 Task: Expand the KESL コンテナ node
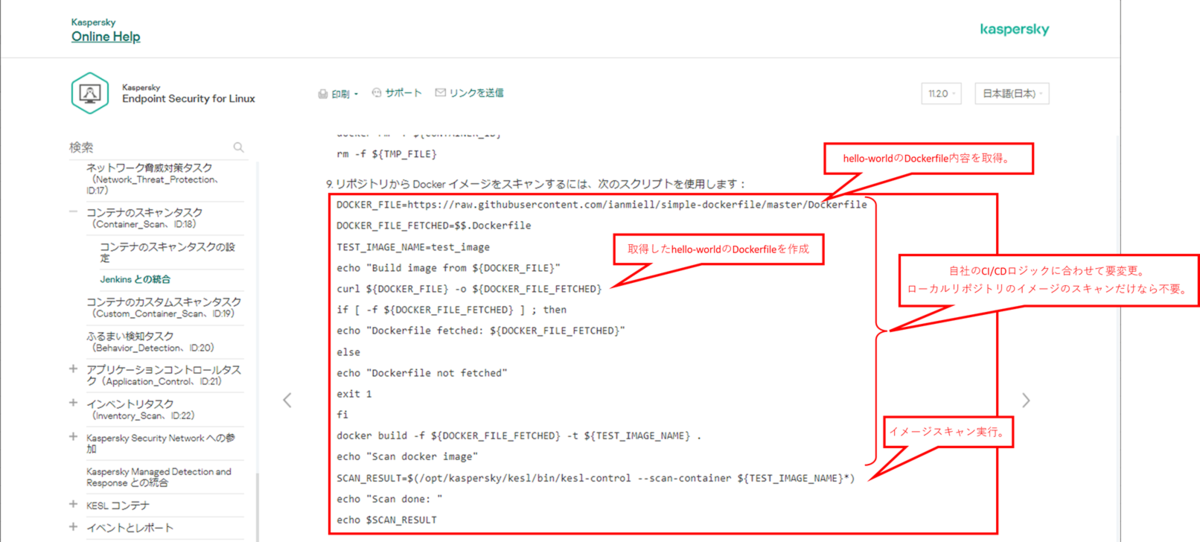(74, 504)
